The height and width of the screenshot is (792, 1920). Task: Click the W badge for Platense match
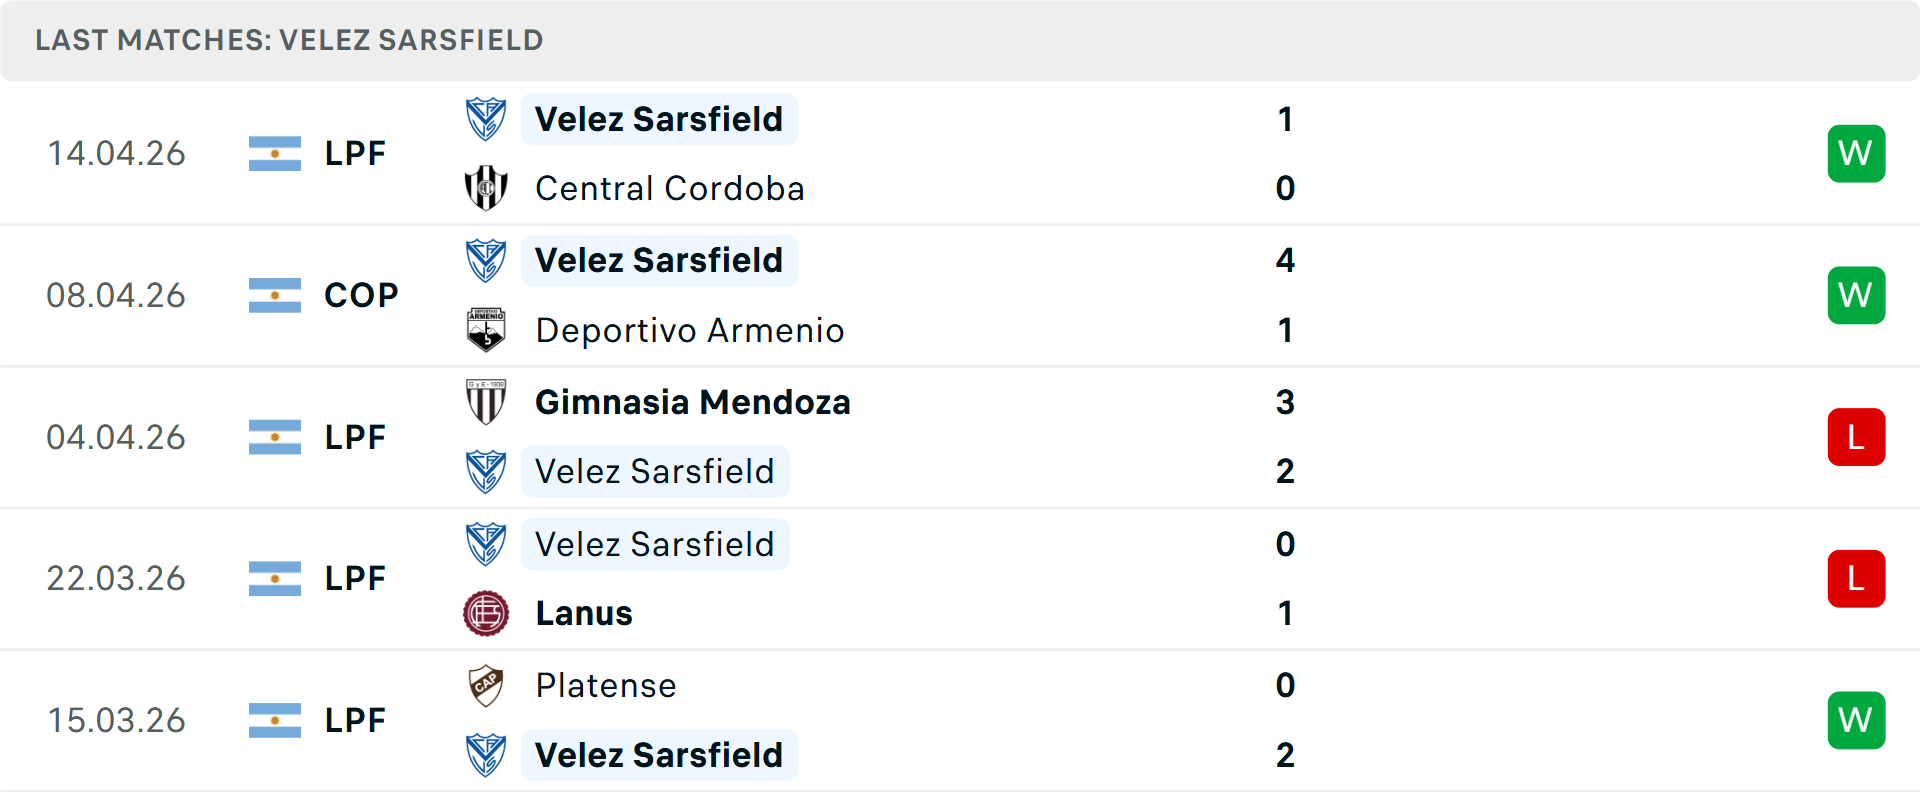pyautogui.click(x=1856, y=720)
